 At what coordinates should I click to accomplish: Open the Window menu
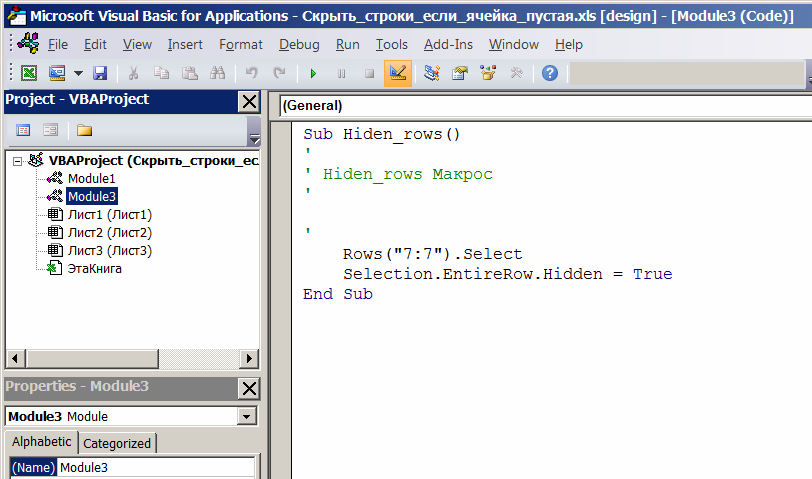tap(514, 45)
